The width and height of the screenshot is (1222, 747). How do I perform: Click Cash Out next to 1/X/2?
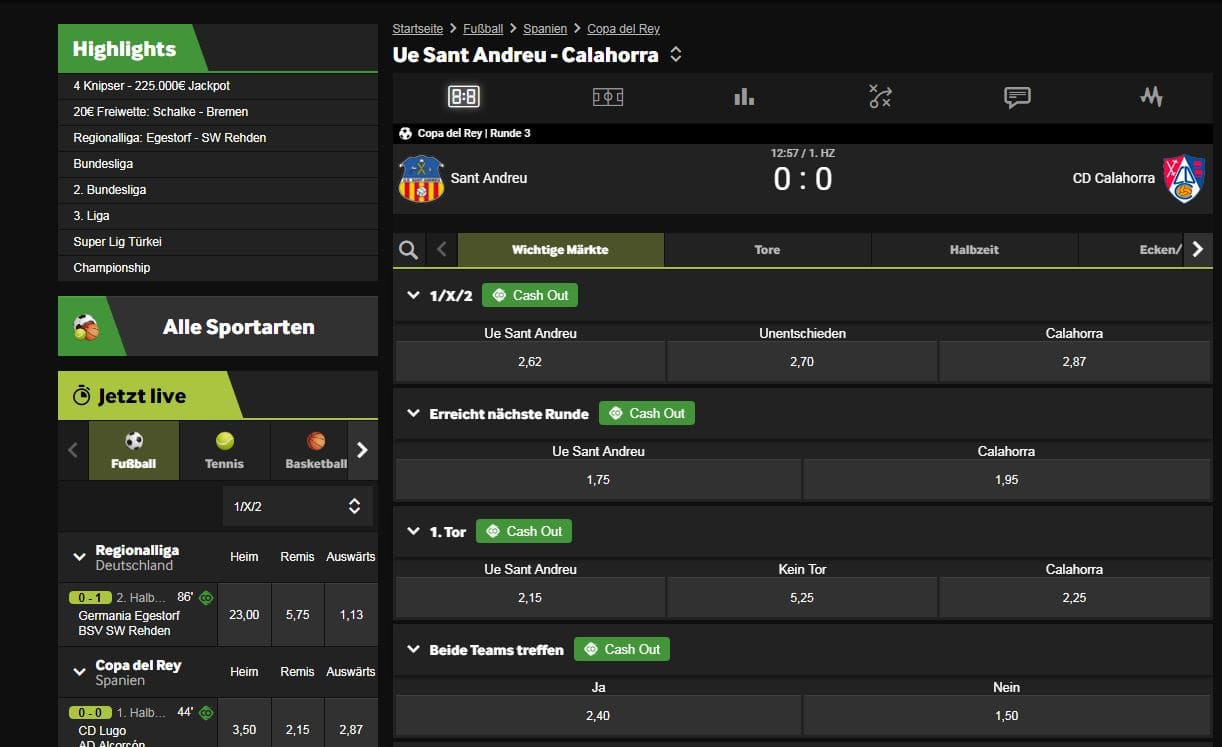530,295
